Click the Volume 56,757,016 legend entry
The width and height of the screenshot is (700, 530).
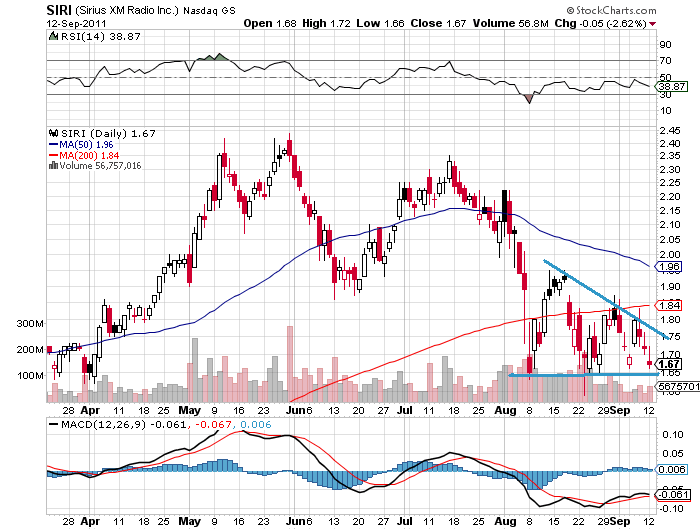coord(100,166)
